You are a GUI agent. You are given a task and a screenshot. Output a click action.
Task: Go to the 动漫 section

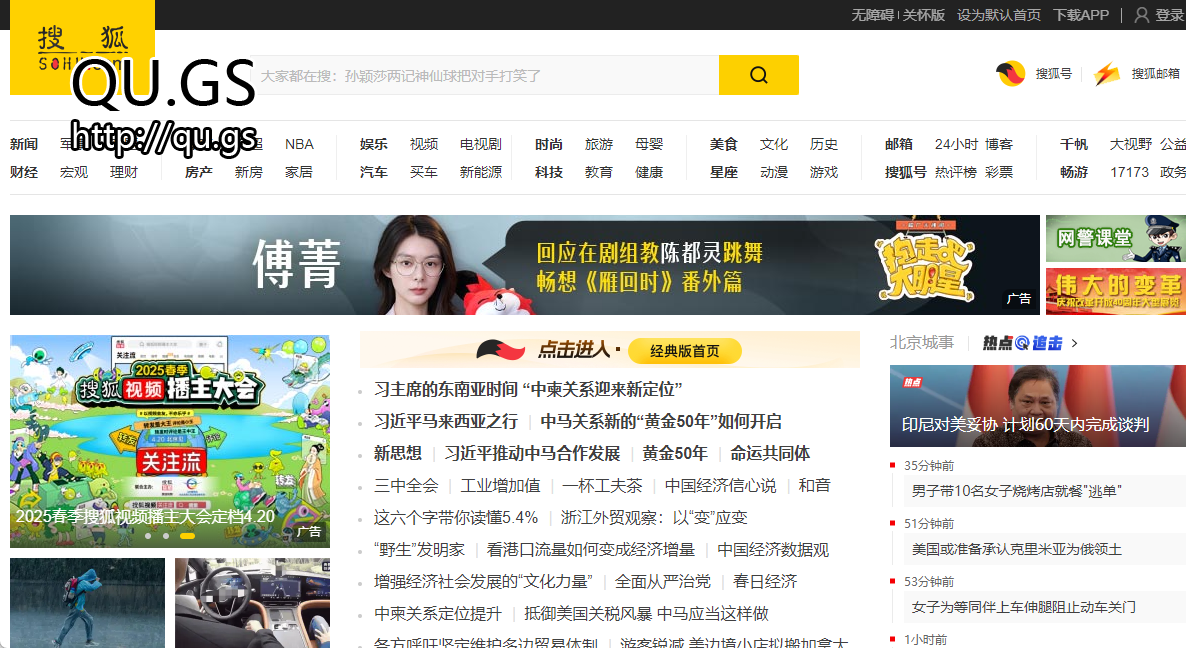click(774, 172)
